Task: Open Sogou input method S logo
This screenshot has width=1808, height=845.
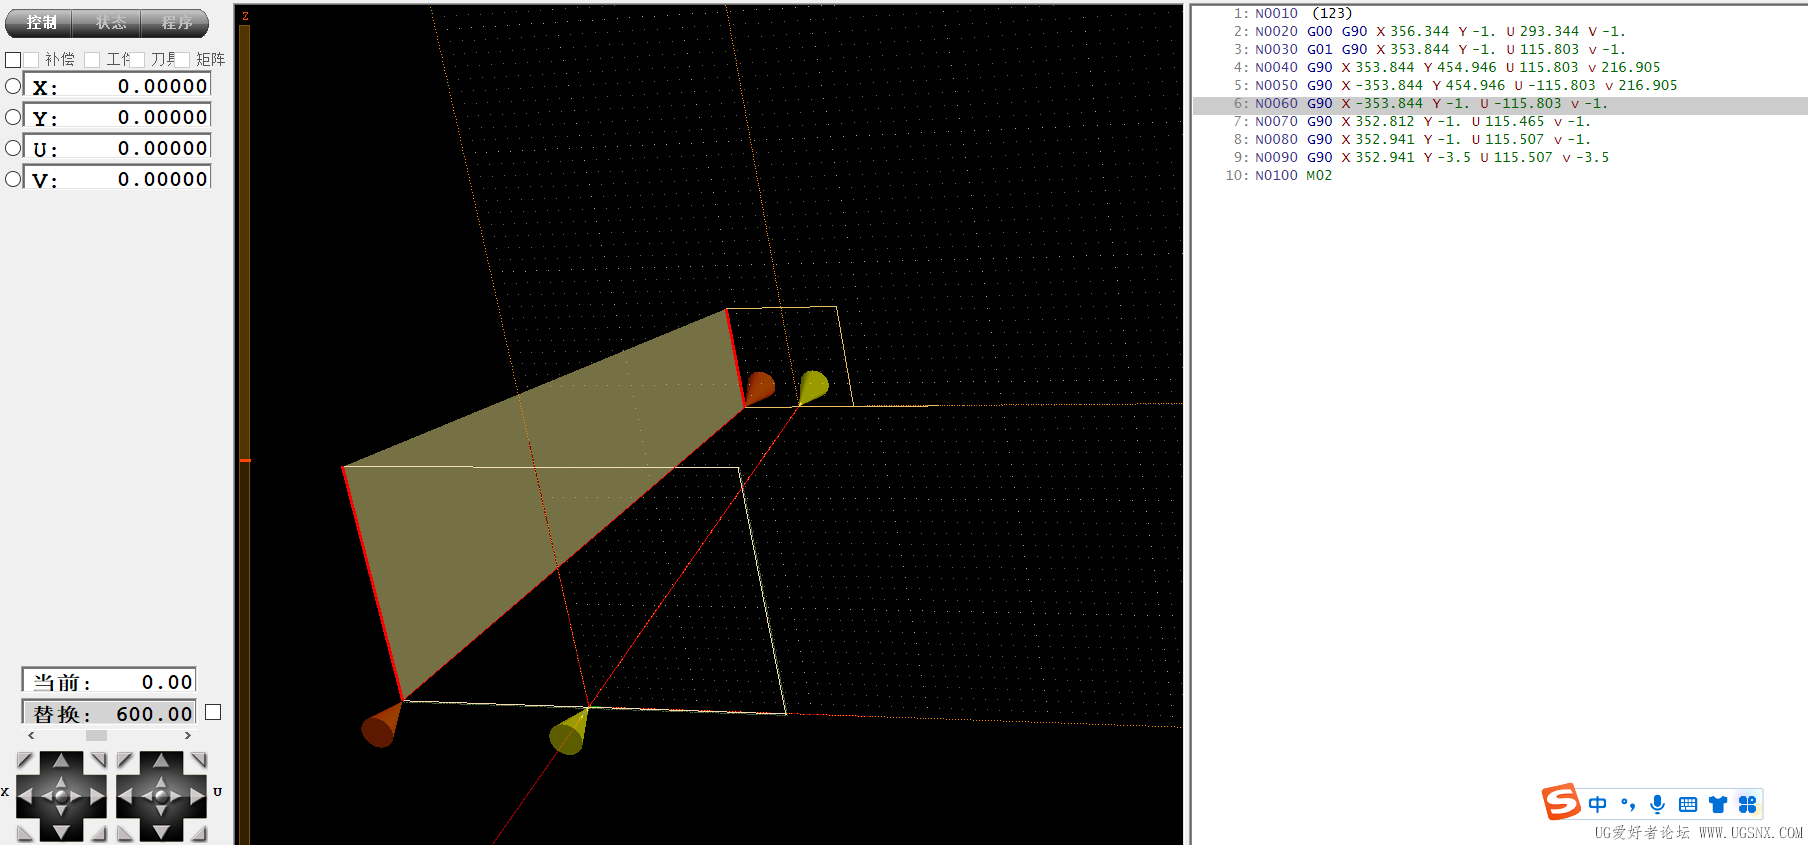Action: (x=1561, y=802)
